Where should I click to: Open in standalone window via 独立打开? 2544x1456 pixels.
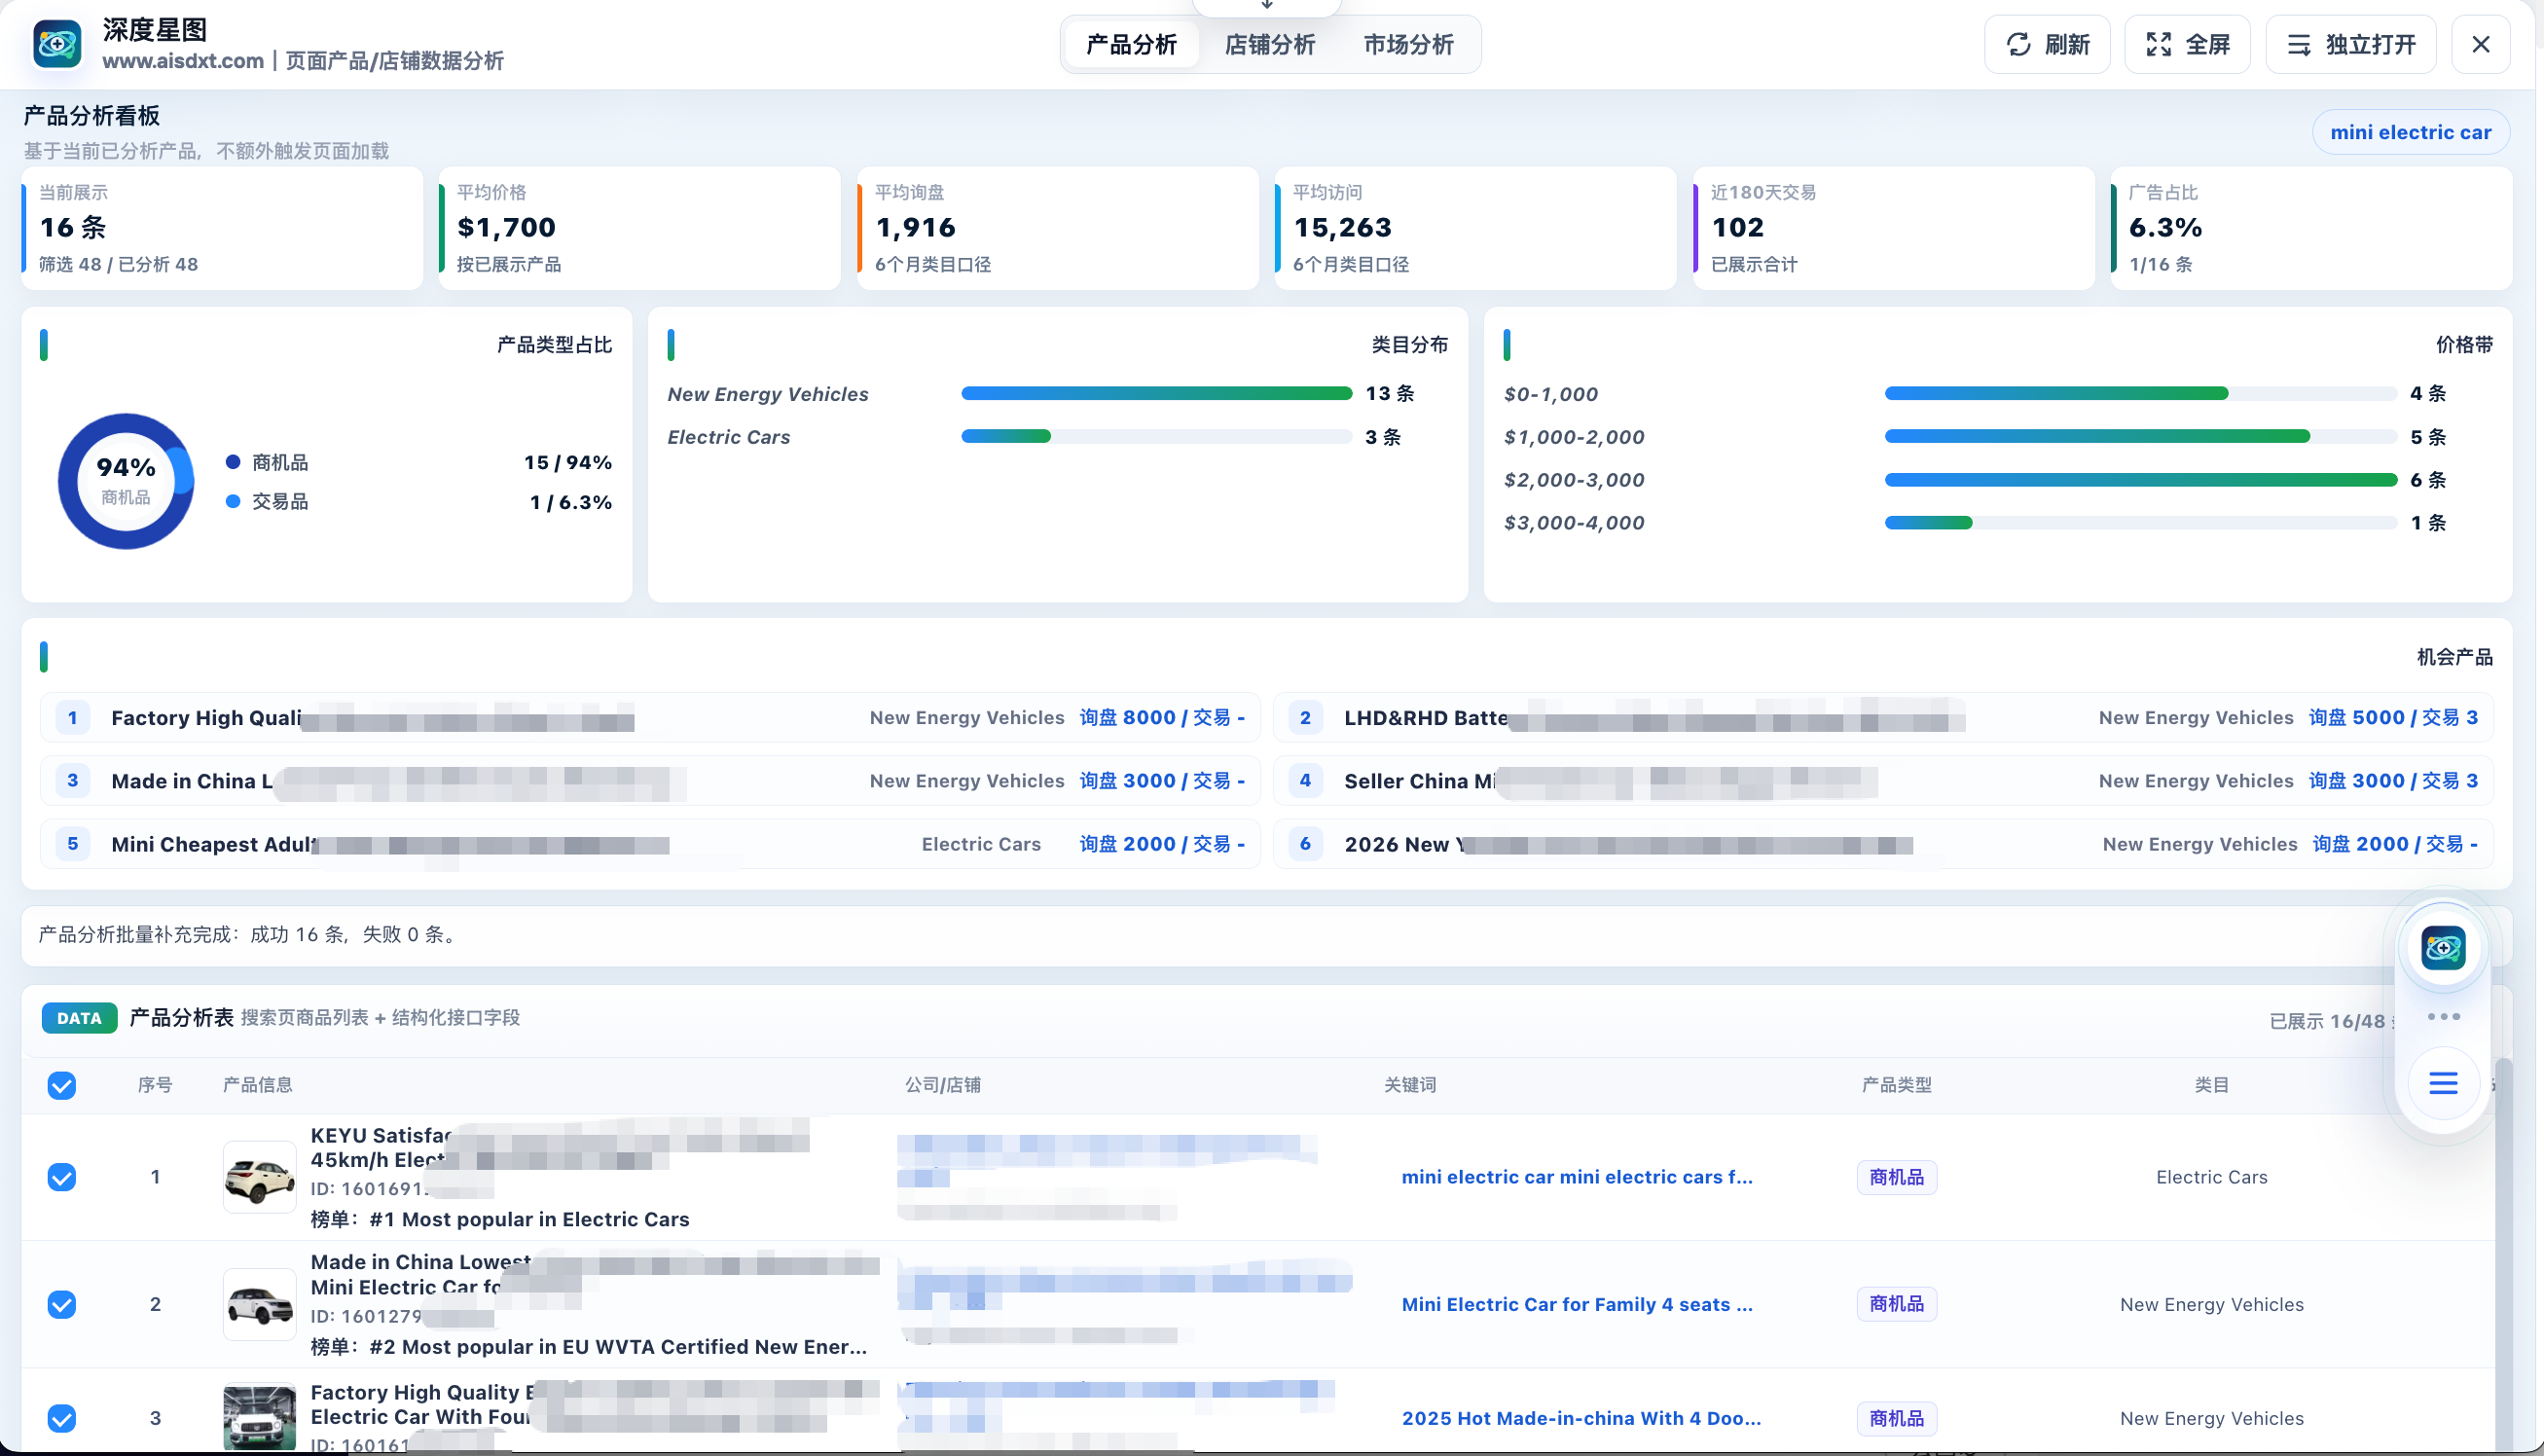[x=2351, y=45]
